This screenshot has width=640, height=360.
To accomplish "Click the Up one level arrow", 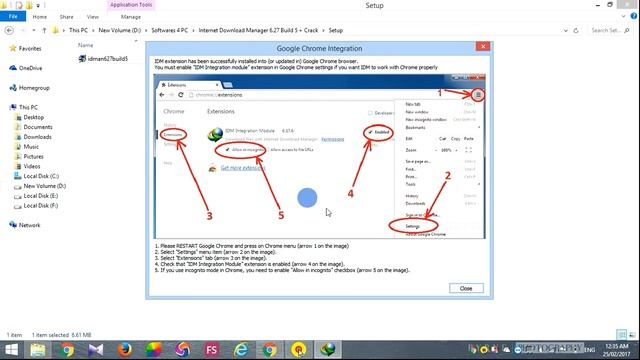I will 44,30.
